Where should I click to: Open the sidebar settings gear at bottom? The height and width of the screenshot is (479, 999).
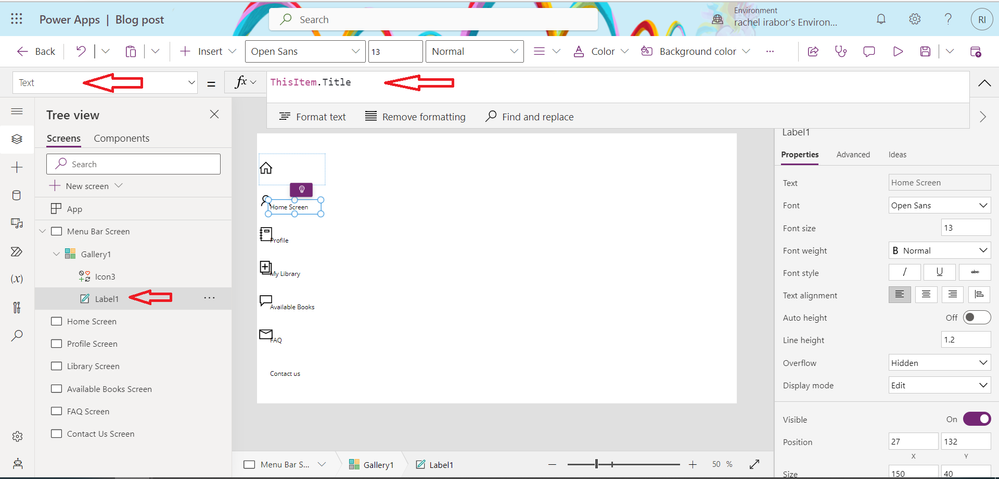point(17,436)
